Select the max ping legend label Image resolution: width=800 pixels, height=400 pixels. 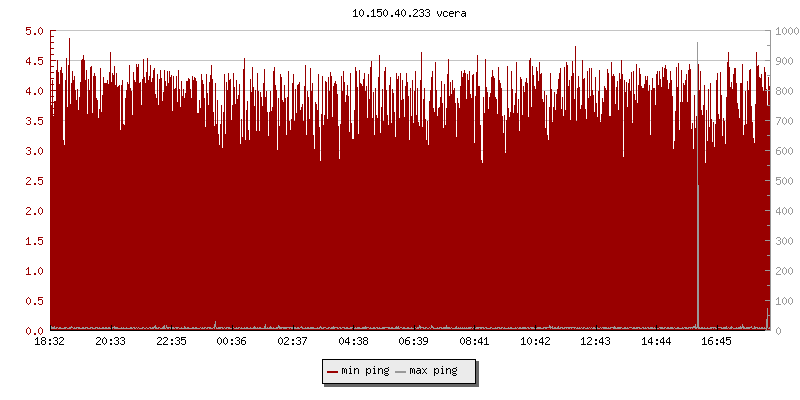click(x=433, y=371)
